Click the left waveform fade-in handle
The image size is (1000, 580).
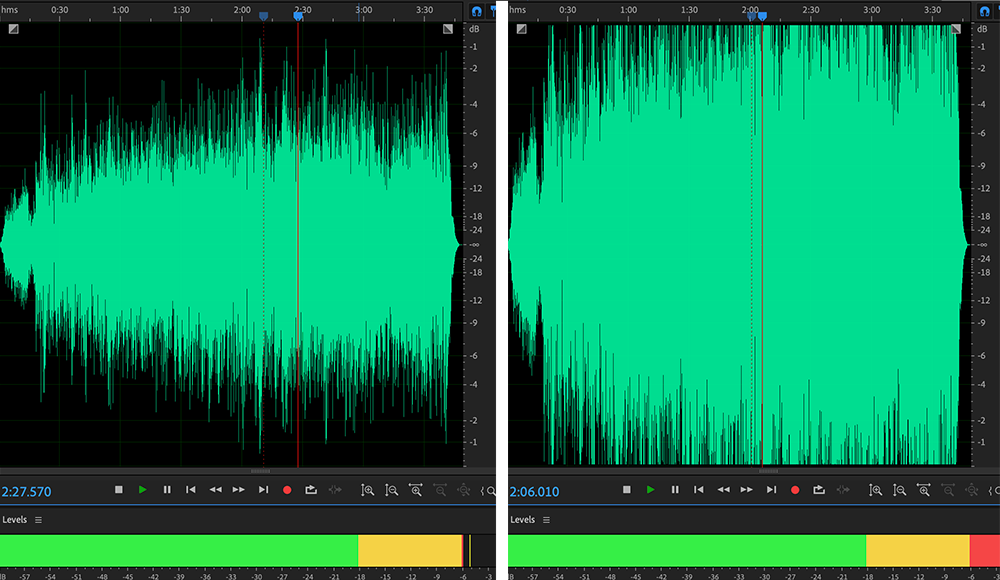(13, 29)
